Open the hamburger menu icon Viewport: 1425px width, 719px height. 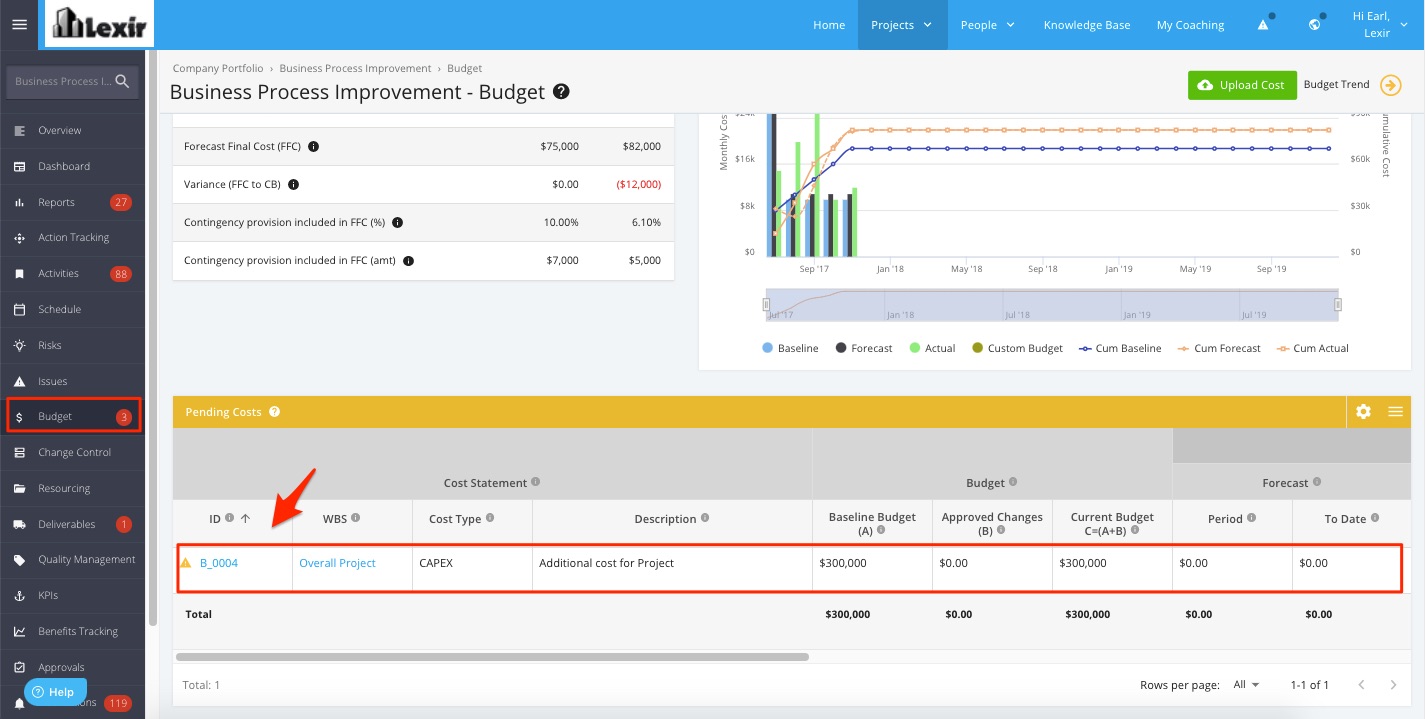click(19, 25)
